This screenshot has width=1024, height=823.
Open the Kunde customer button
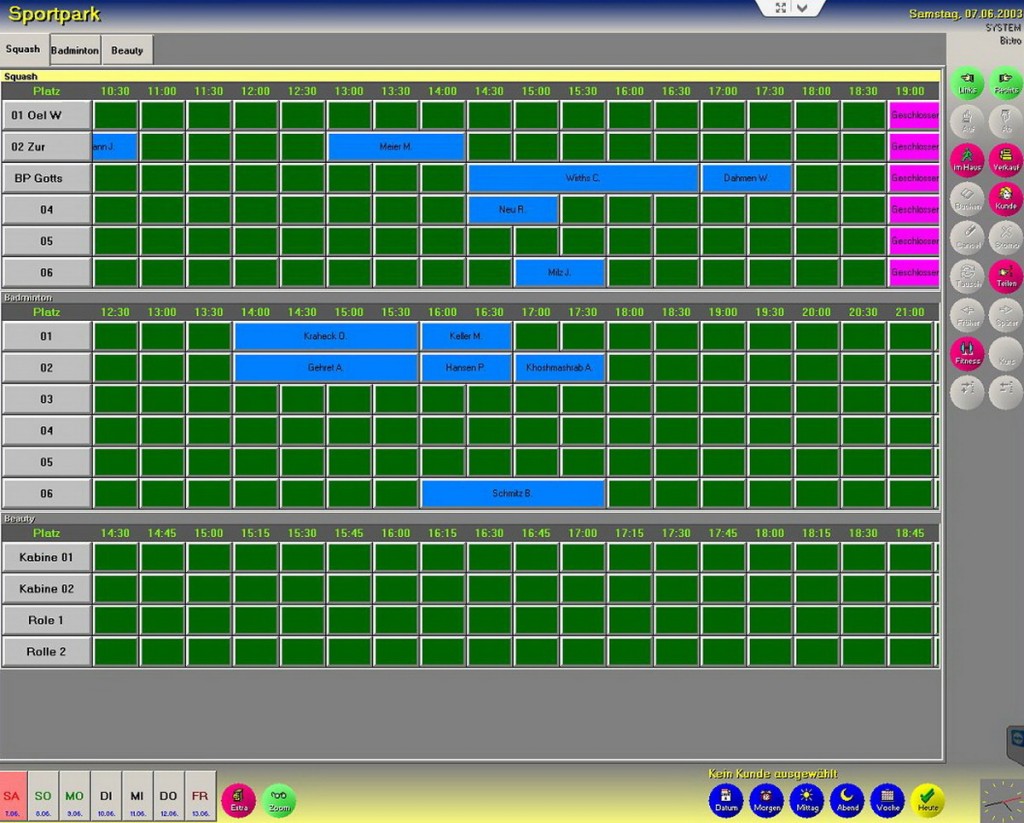tap(1006, 198)
